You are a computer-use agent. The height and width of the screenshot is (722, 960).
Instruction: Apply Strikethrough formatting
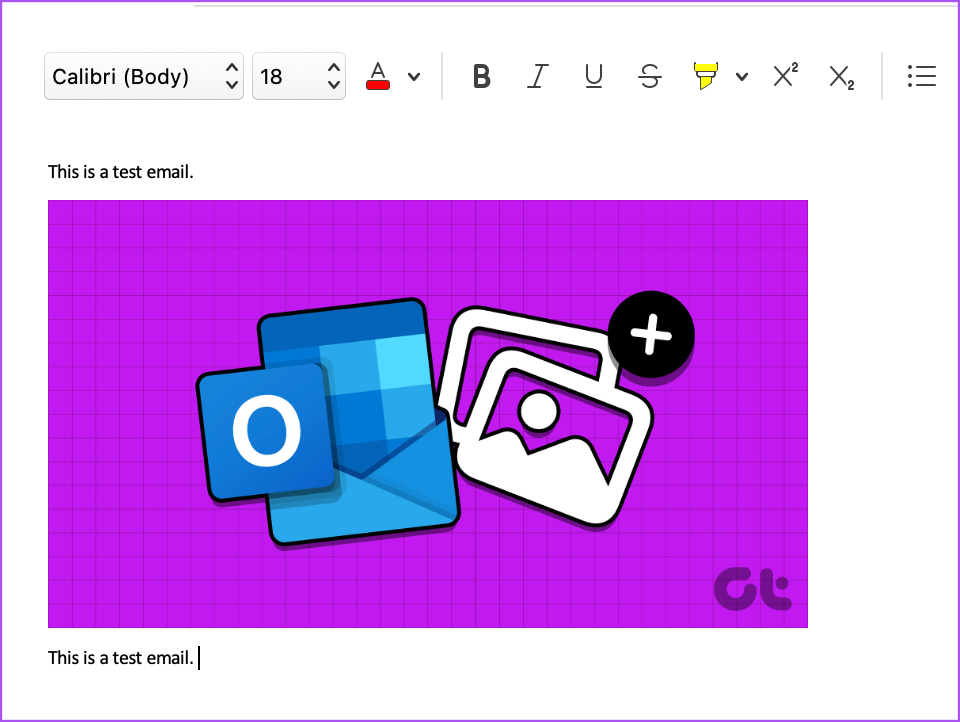tap(650, 77)
